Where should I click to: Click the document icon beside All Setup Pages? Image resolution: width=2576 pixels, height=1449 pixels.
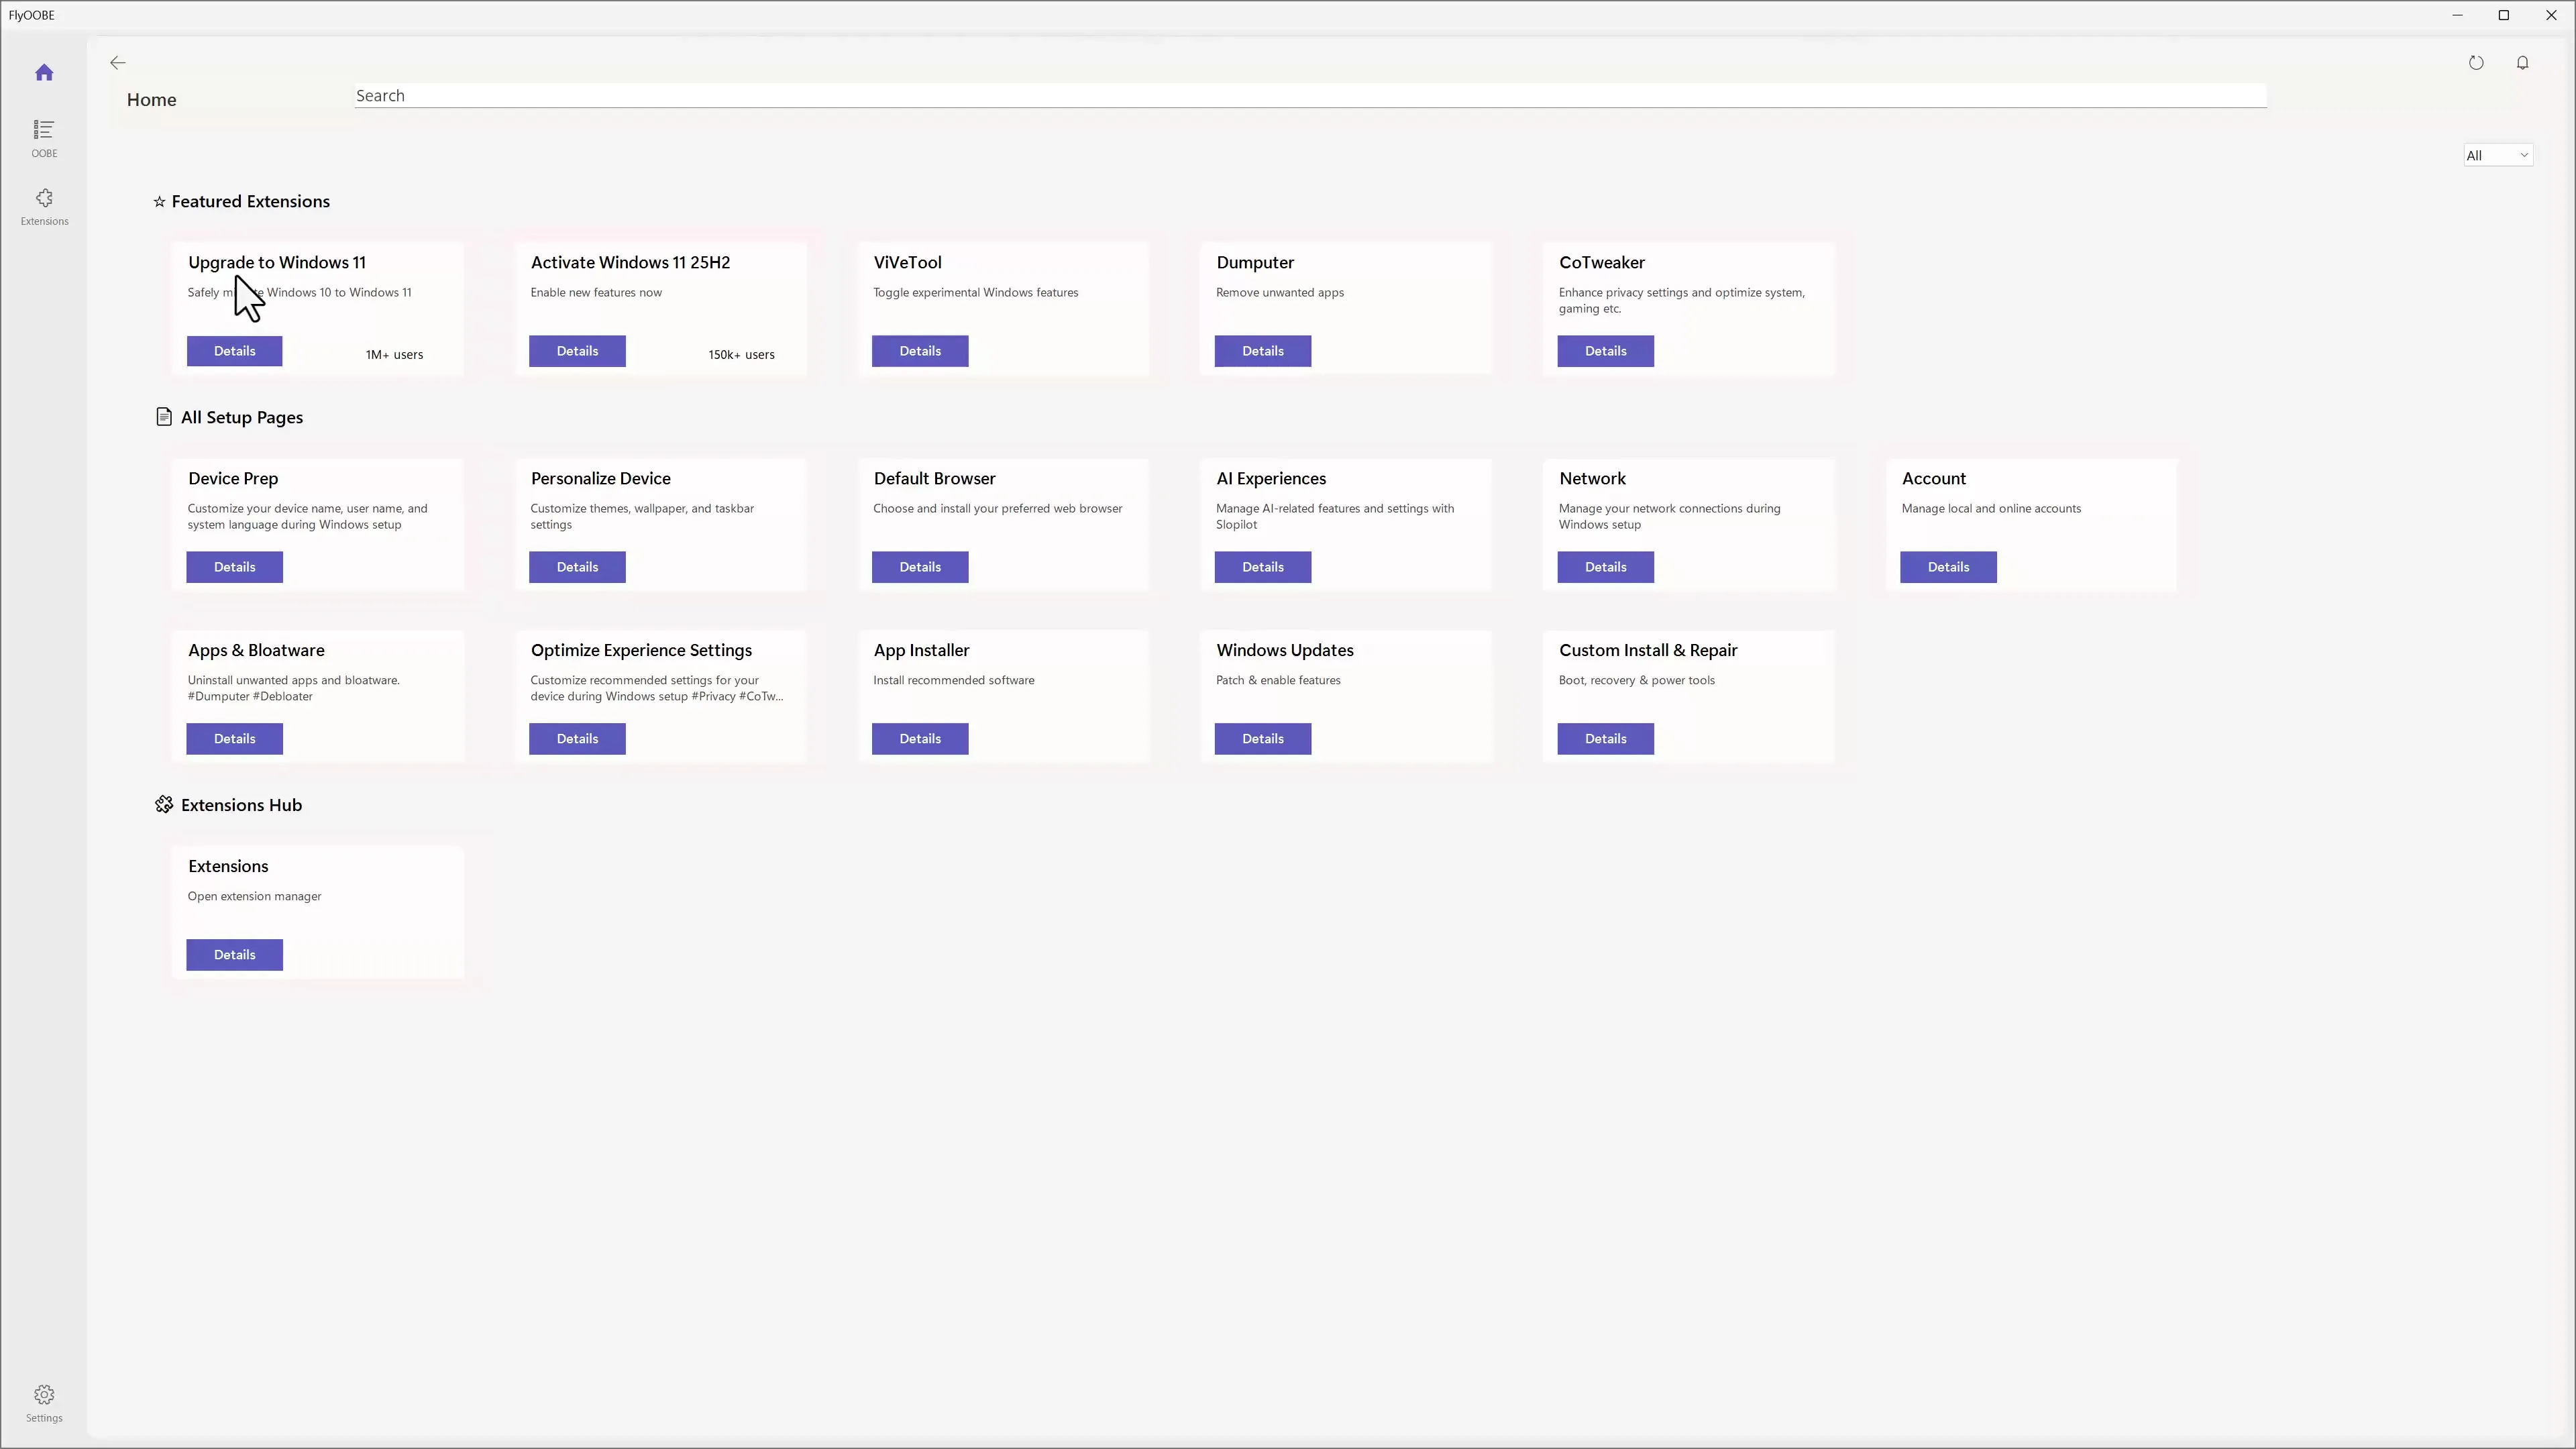(x=164, y=417)
